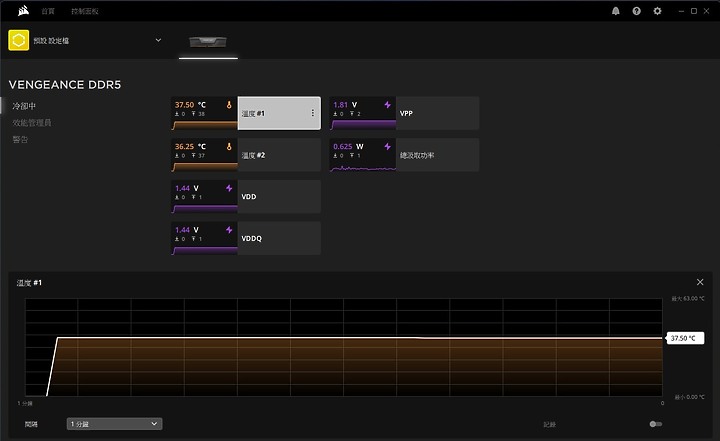Select the 溫度 #1 sensor card
This screenshot has width=720, height=441.
click(246, 113)
